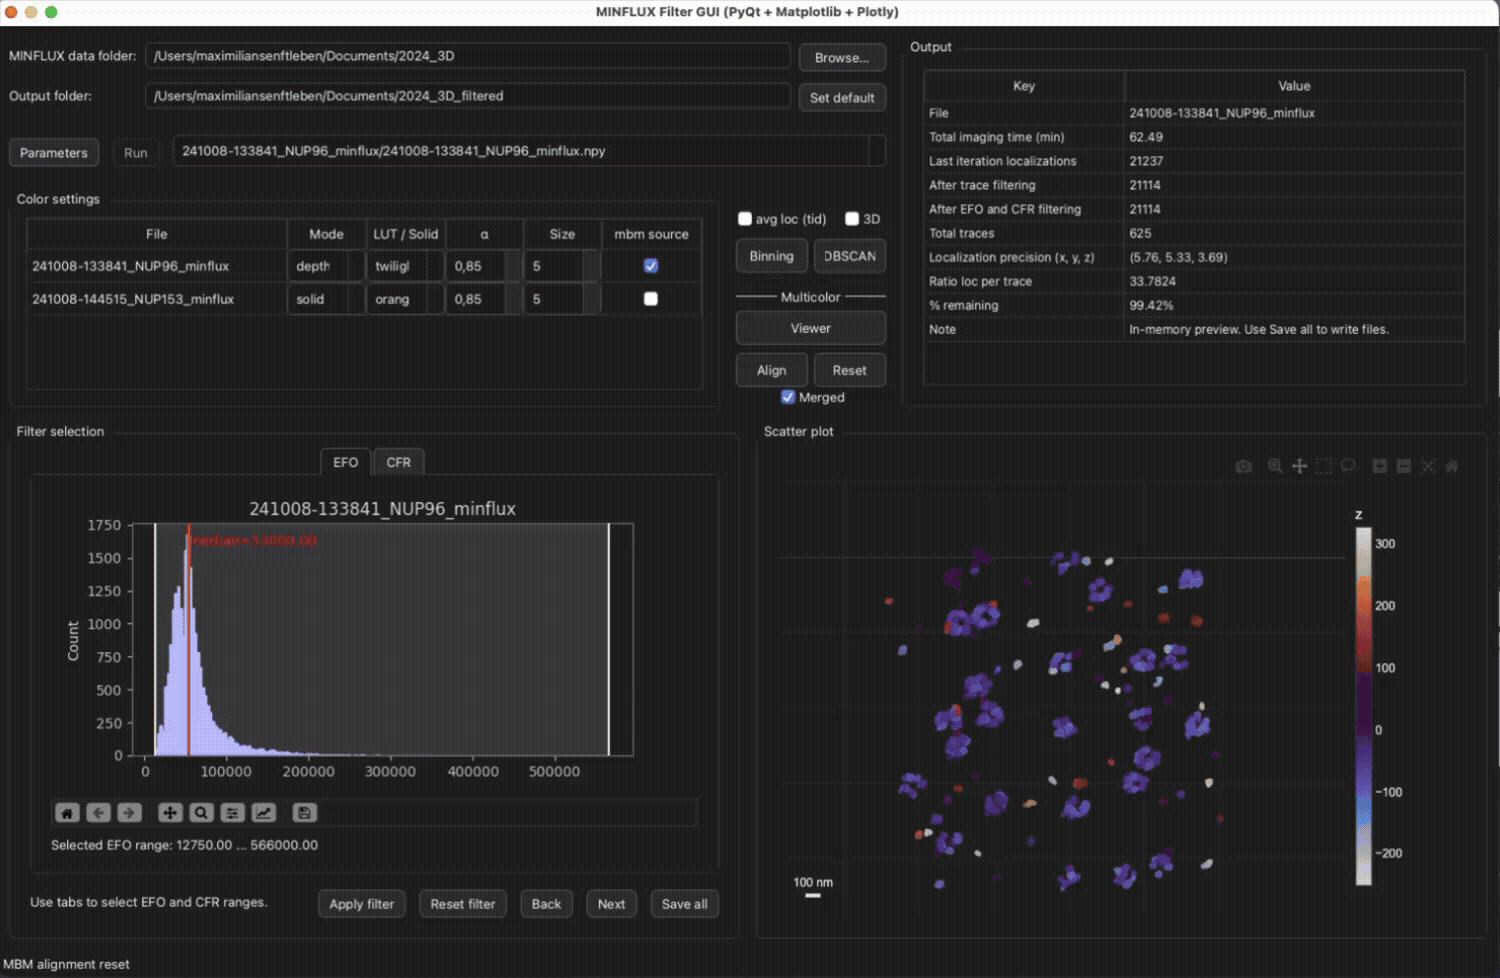Switch to the CFR tab
This screenshot has width=1500, height=978.
(x=399, y=462)
